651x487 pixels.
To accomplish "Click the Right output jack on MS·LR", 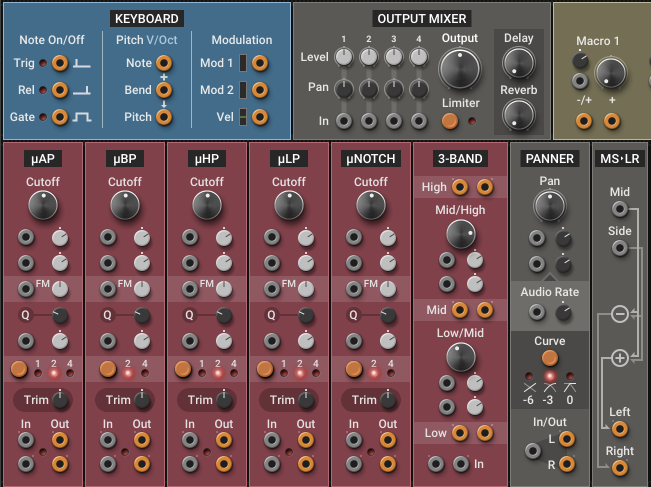I will click(x=620, y=468).
